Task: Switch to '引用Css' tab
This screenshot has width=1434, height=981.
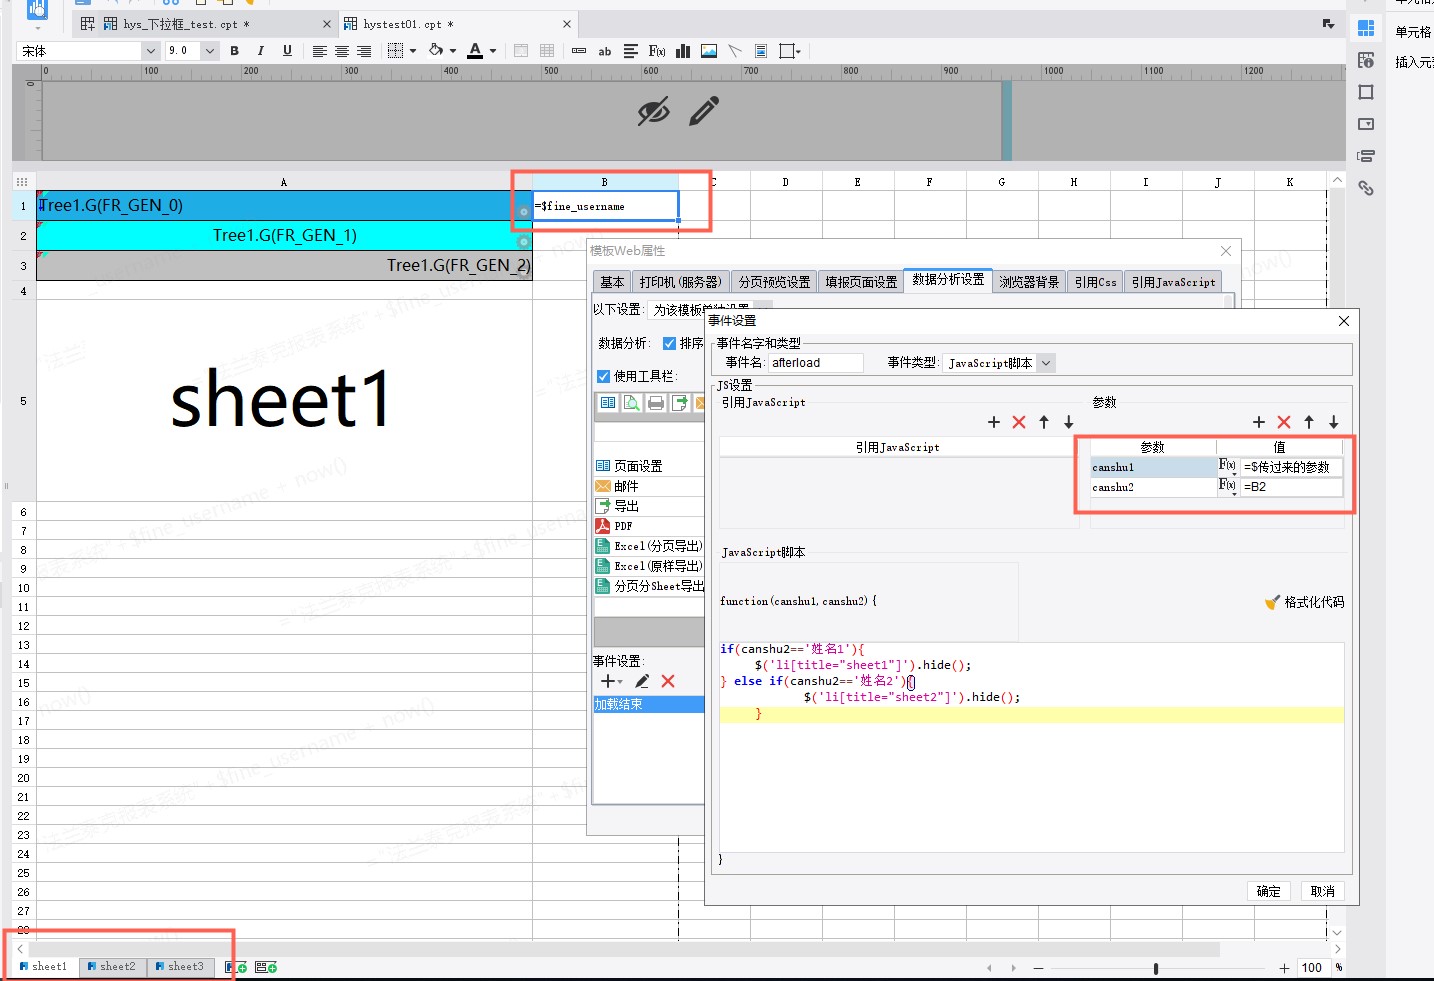Action: coord(1095,282)
